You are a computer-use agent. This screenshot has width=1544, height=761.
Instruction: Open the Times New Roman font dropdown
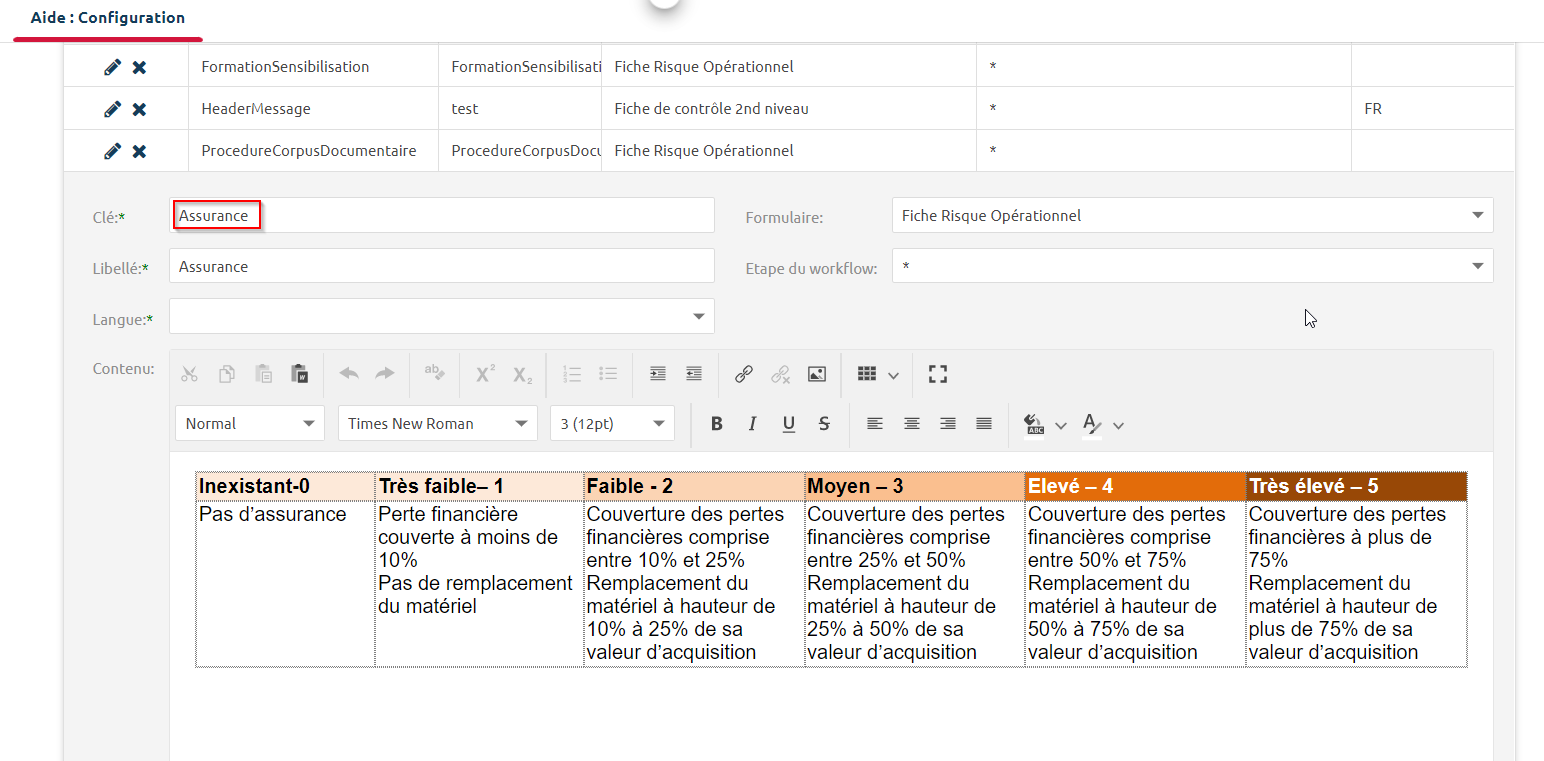438,424
